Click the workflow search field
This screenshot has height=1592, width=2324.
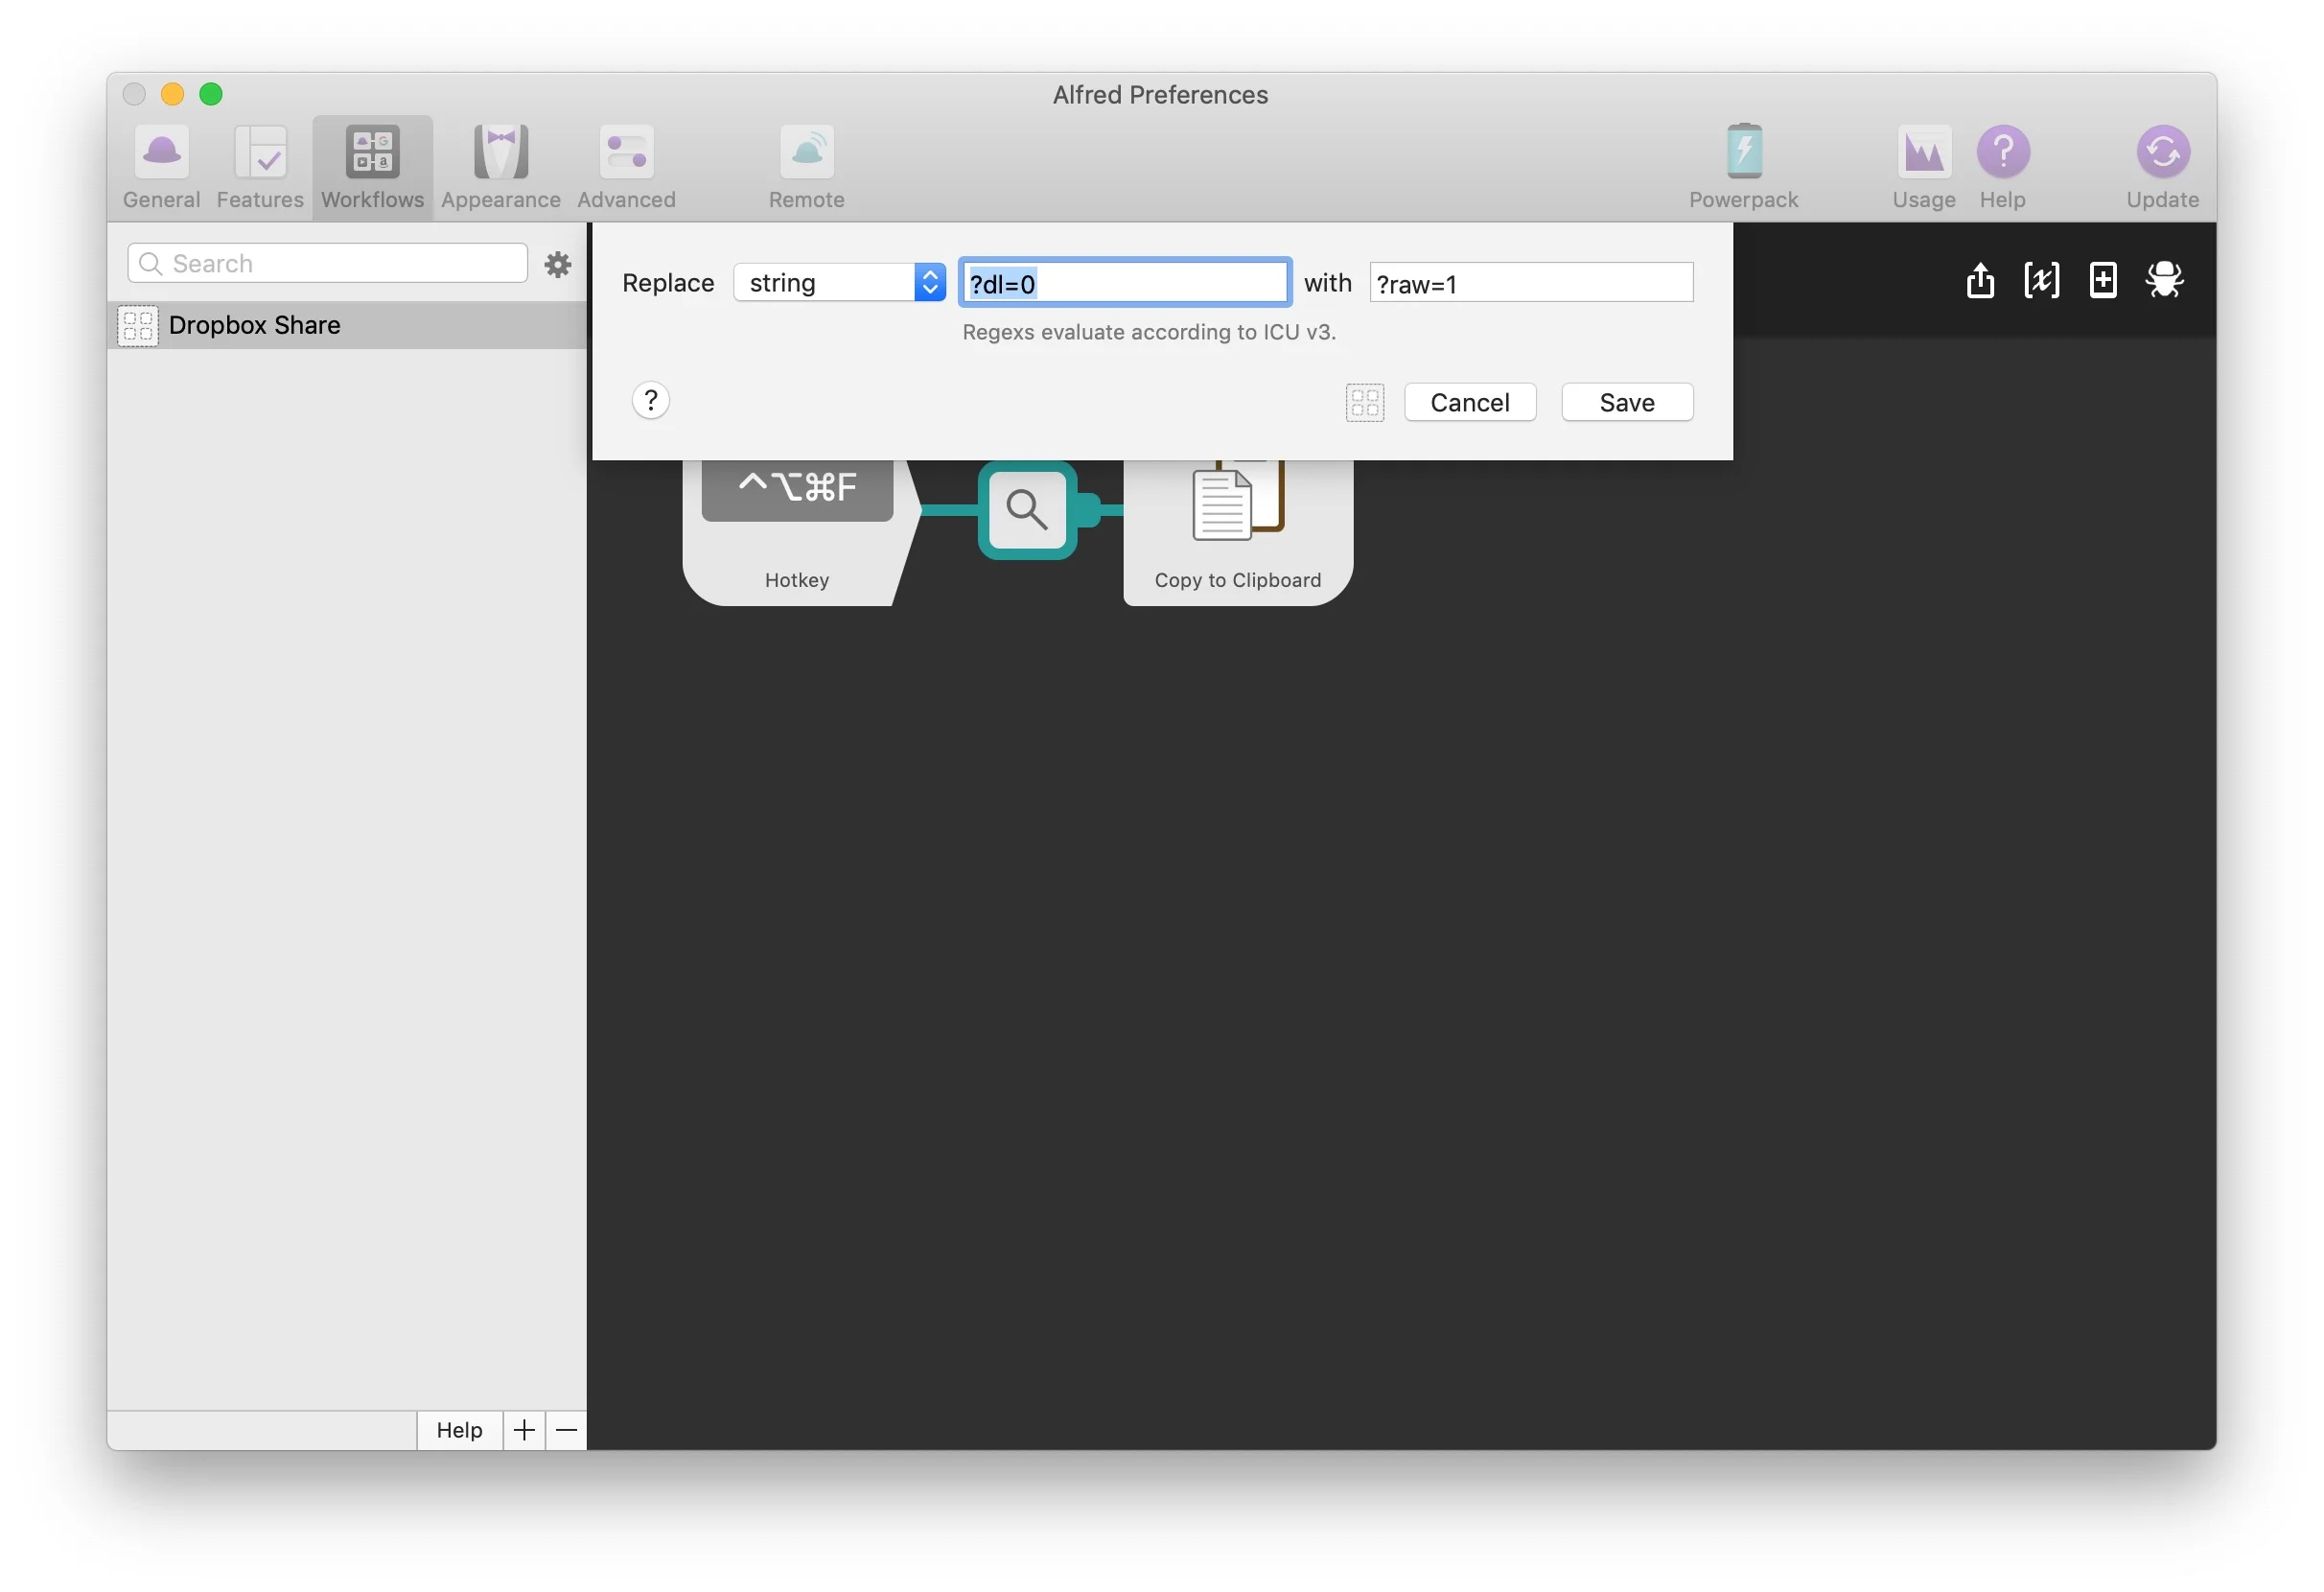click(327, 263)
